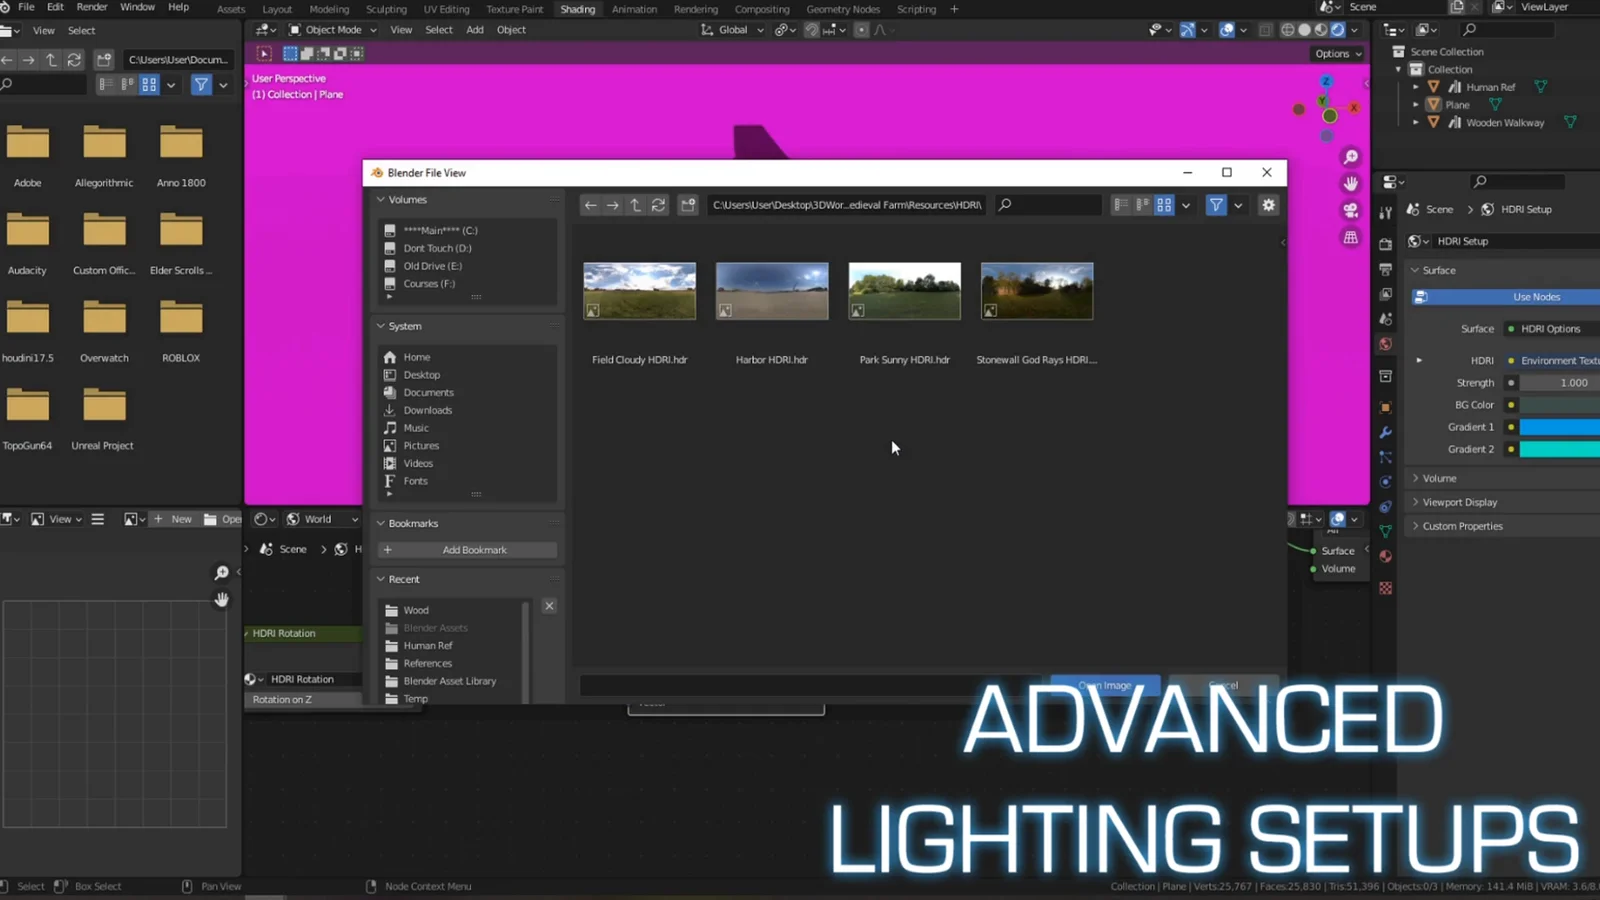1600x900 pixels.
Task: Collapse the Volumes section
Action: 381,200
